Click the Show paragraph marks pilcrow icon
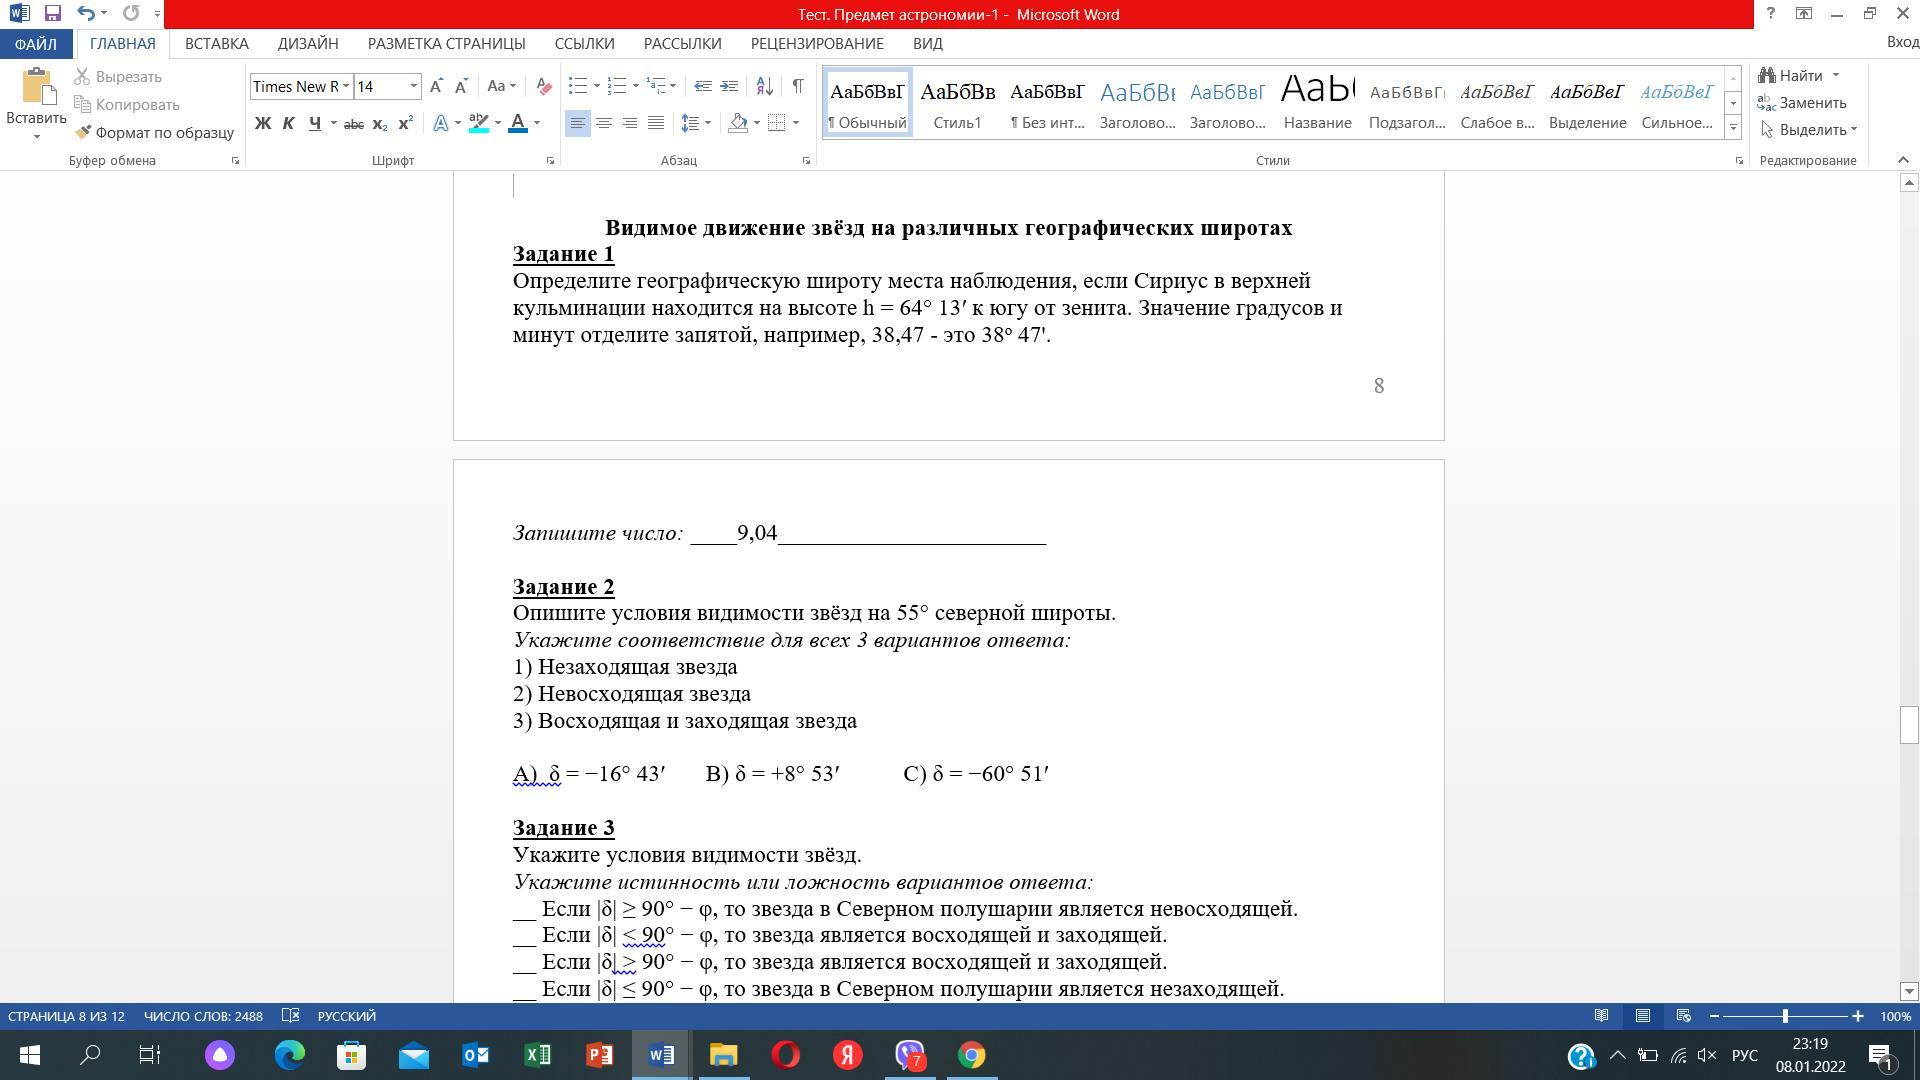The image size is (1920, 1080). click(798, 87)
